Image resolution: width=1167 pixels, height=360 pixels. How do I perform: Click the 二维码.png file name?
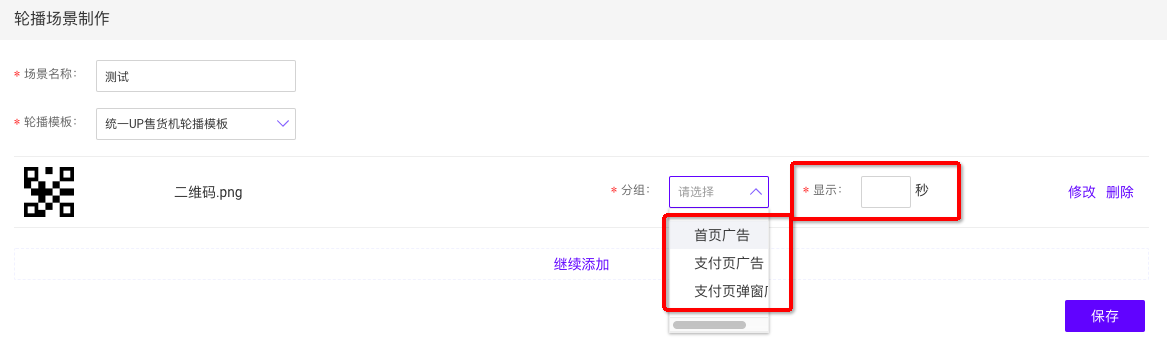(x=208, y=192)
